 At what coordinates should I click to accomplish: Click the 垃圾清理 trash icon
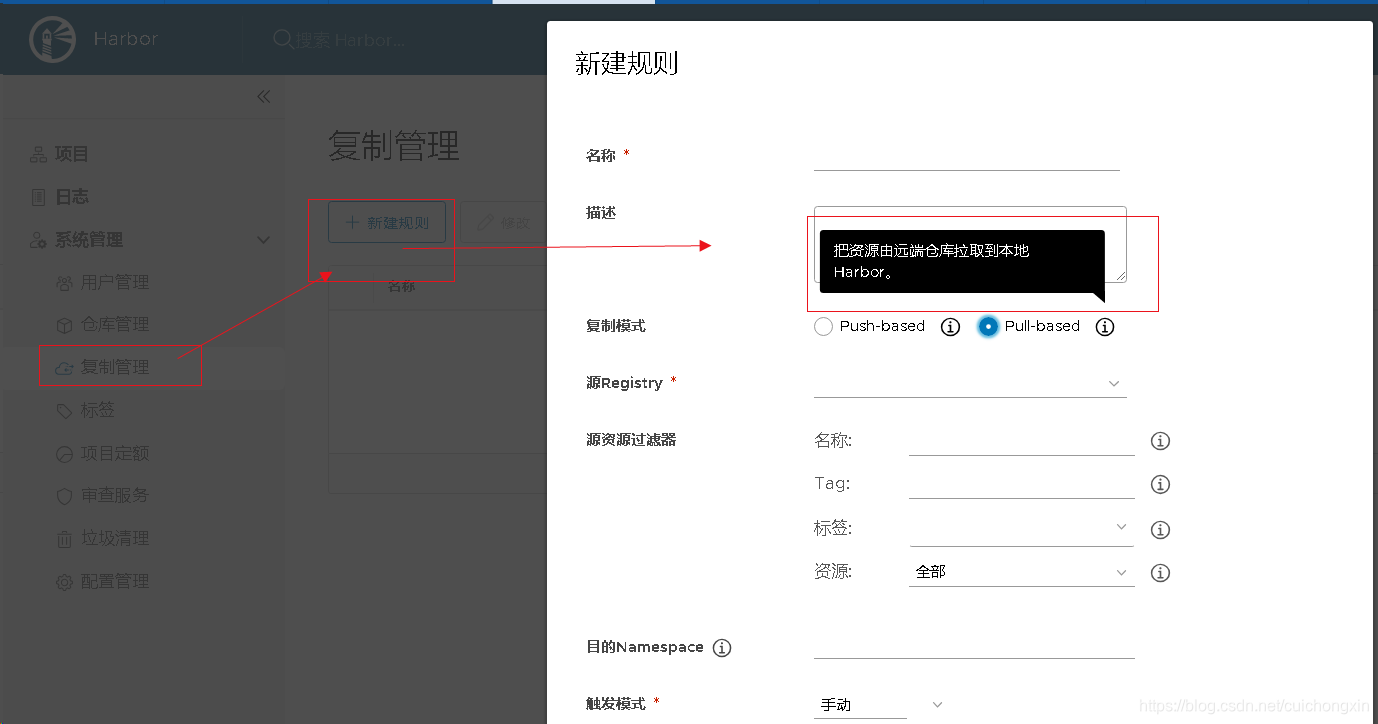[x=64, y=538]
